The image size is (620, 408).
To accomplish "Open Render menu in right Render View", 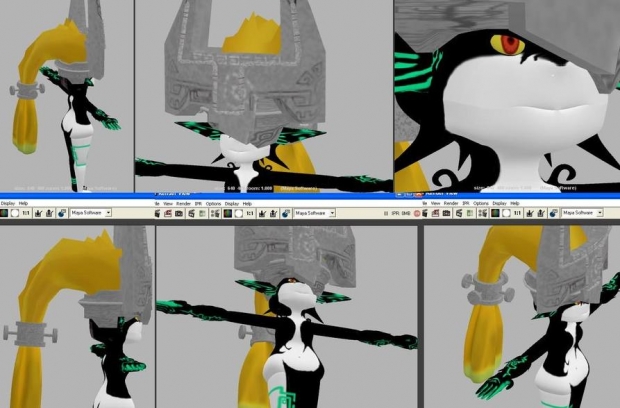I will pyautogui.click(x=451, y=203).
